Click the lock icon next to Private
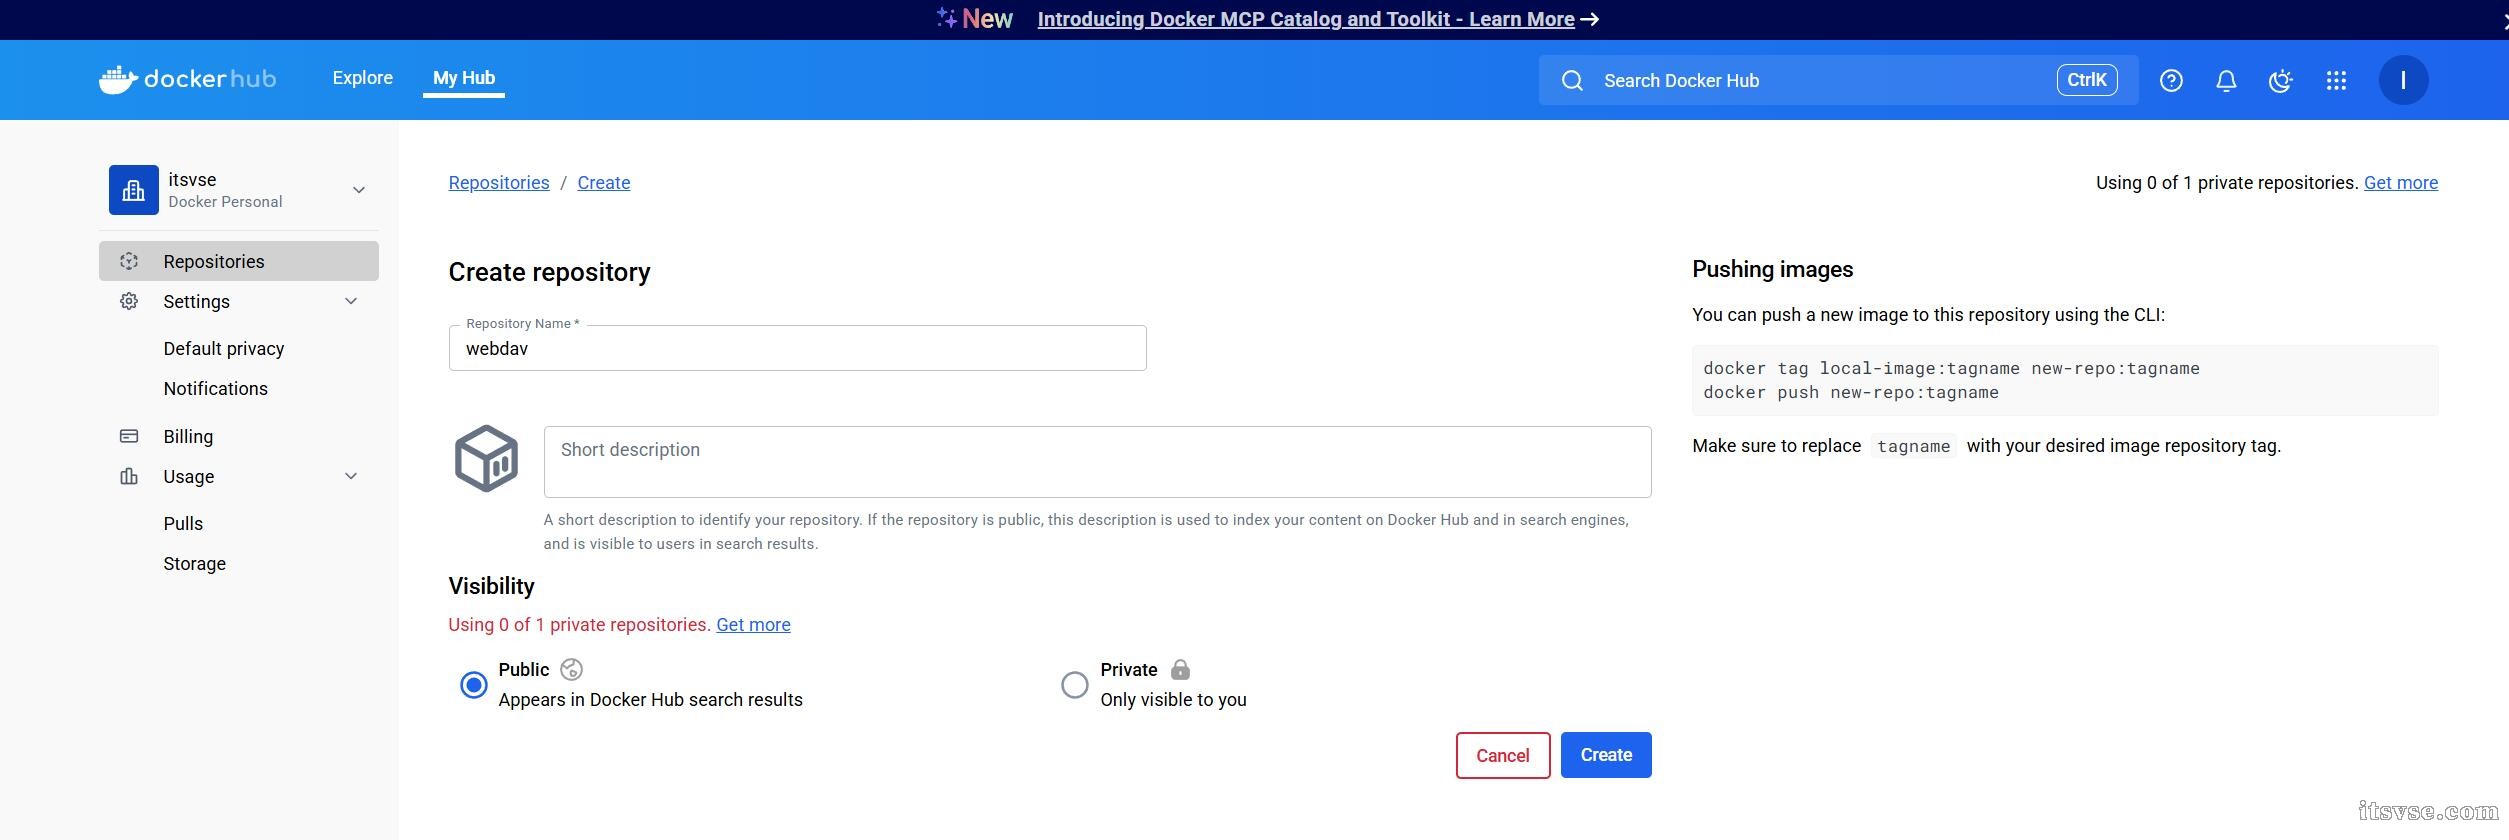This screenshot has width=2509, height=840. tap(1180, 669)
